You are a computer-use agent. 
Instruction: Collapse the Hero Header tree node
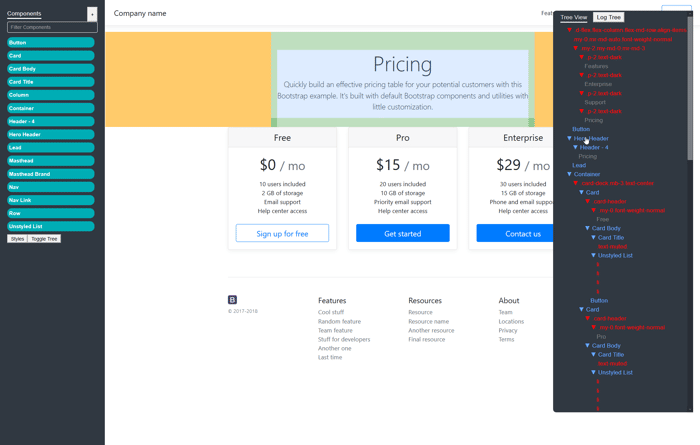(x=569, y=138)
